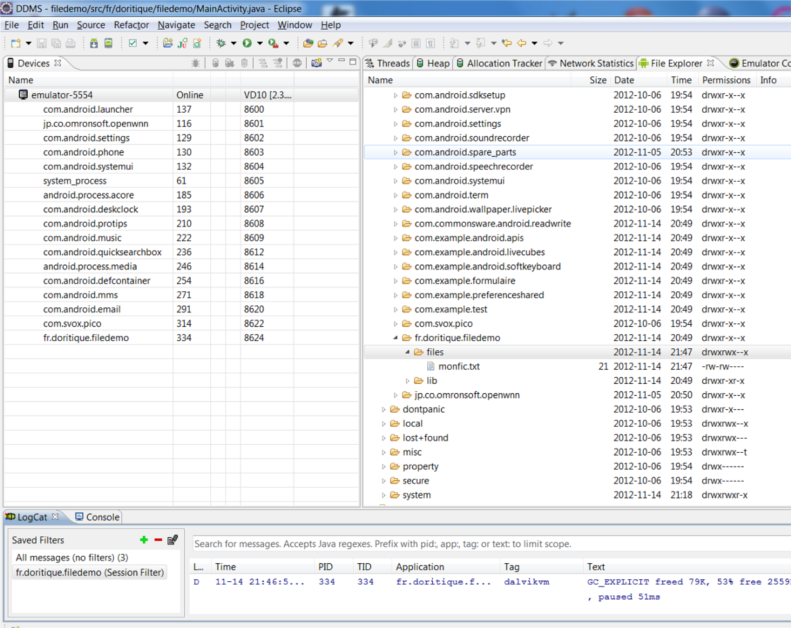
Task: Select All messages (no filters) entry
Action: [x=71, y=557]
